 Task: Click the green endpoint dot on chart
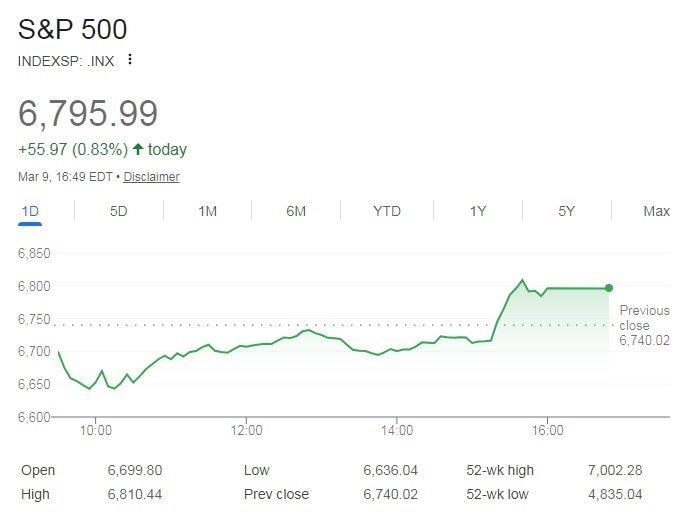pos(609,288)
